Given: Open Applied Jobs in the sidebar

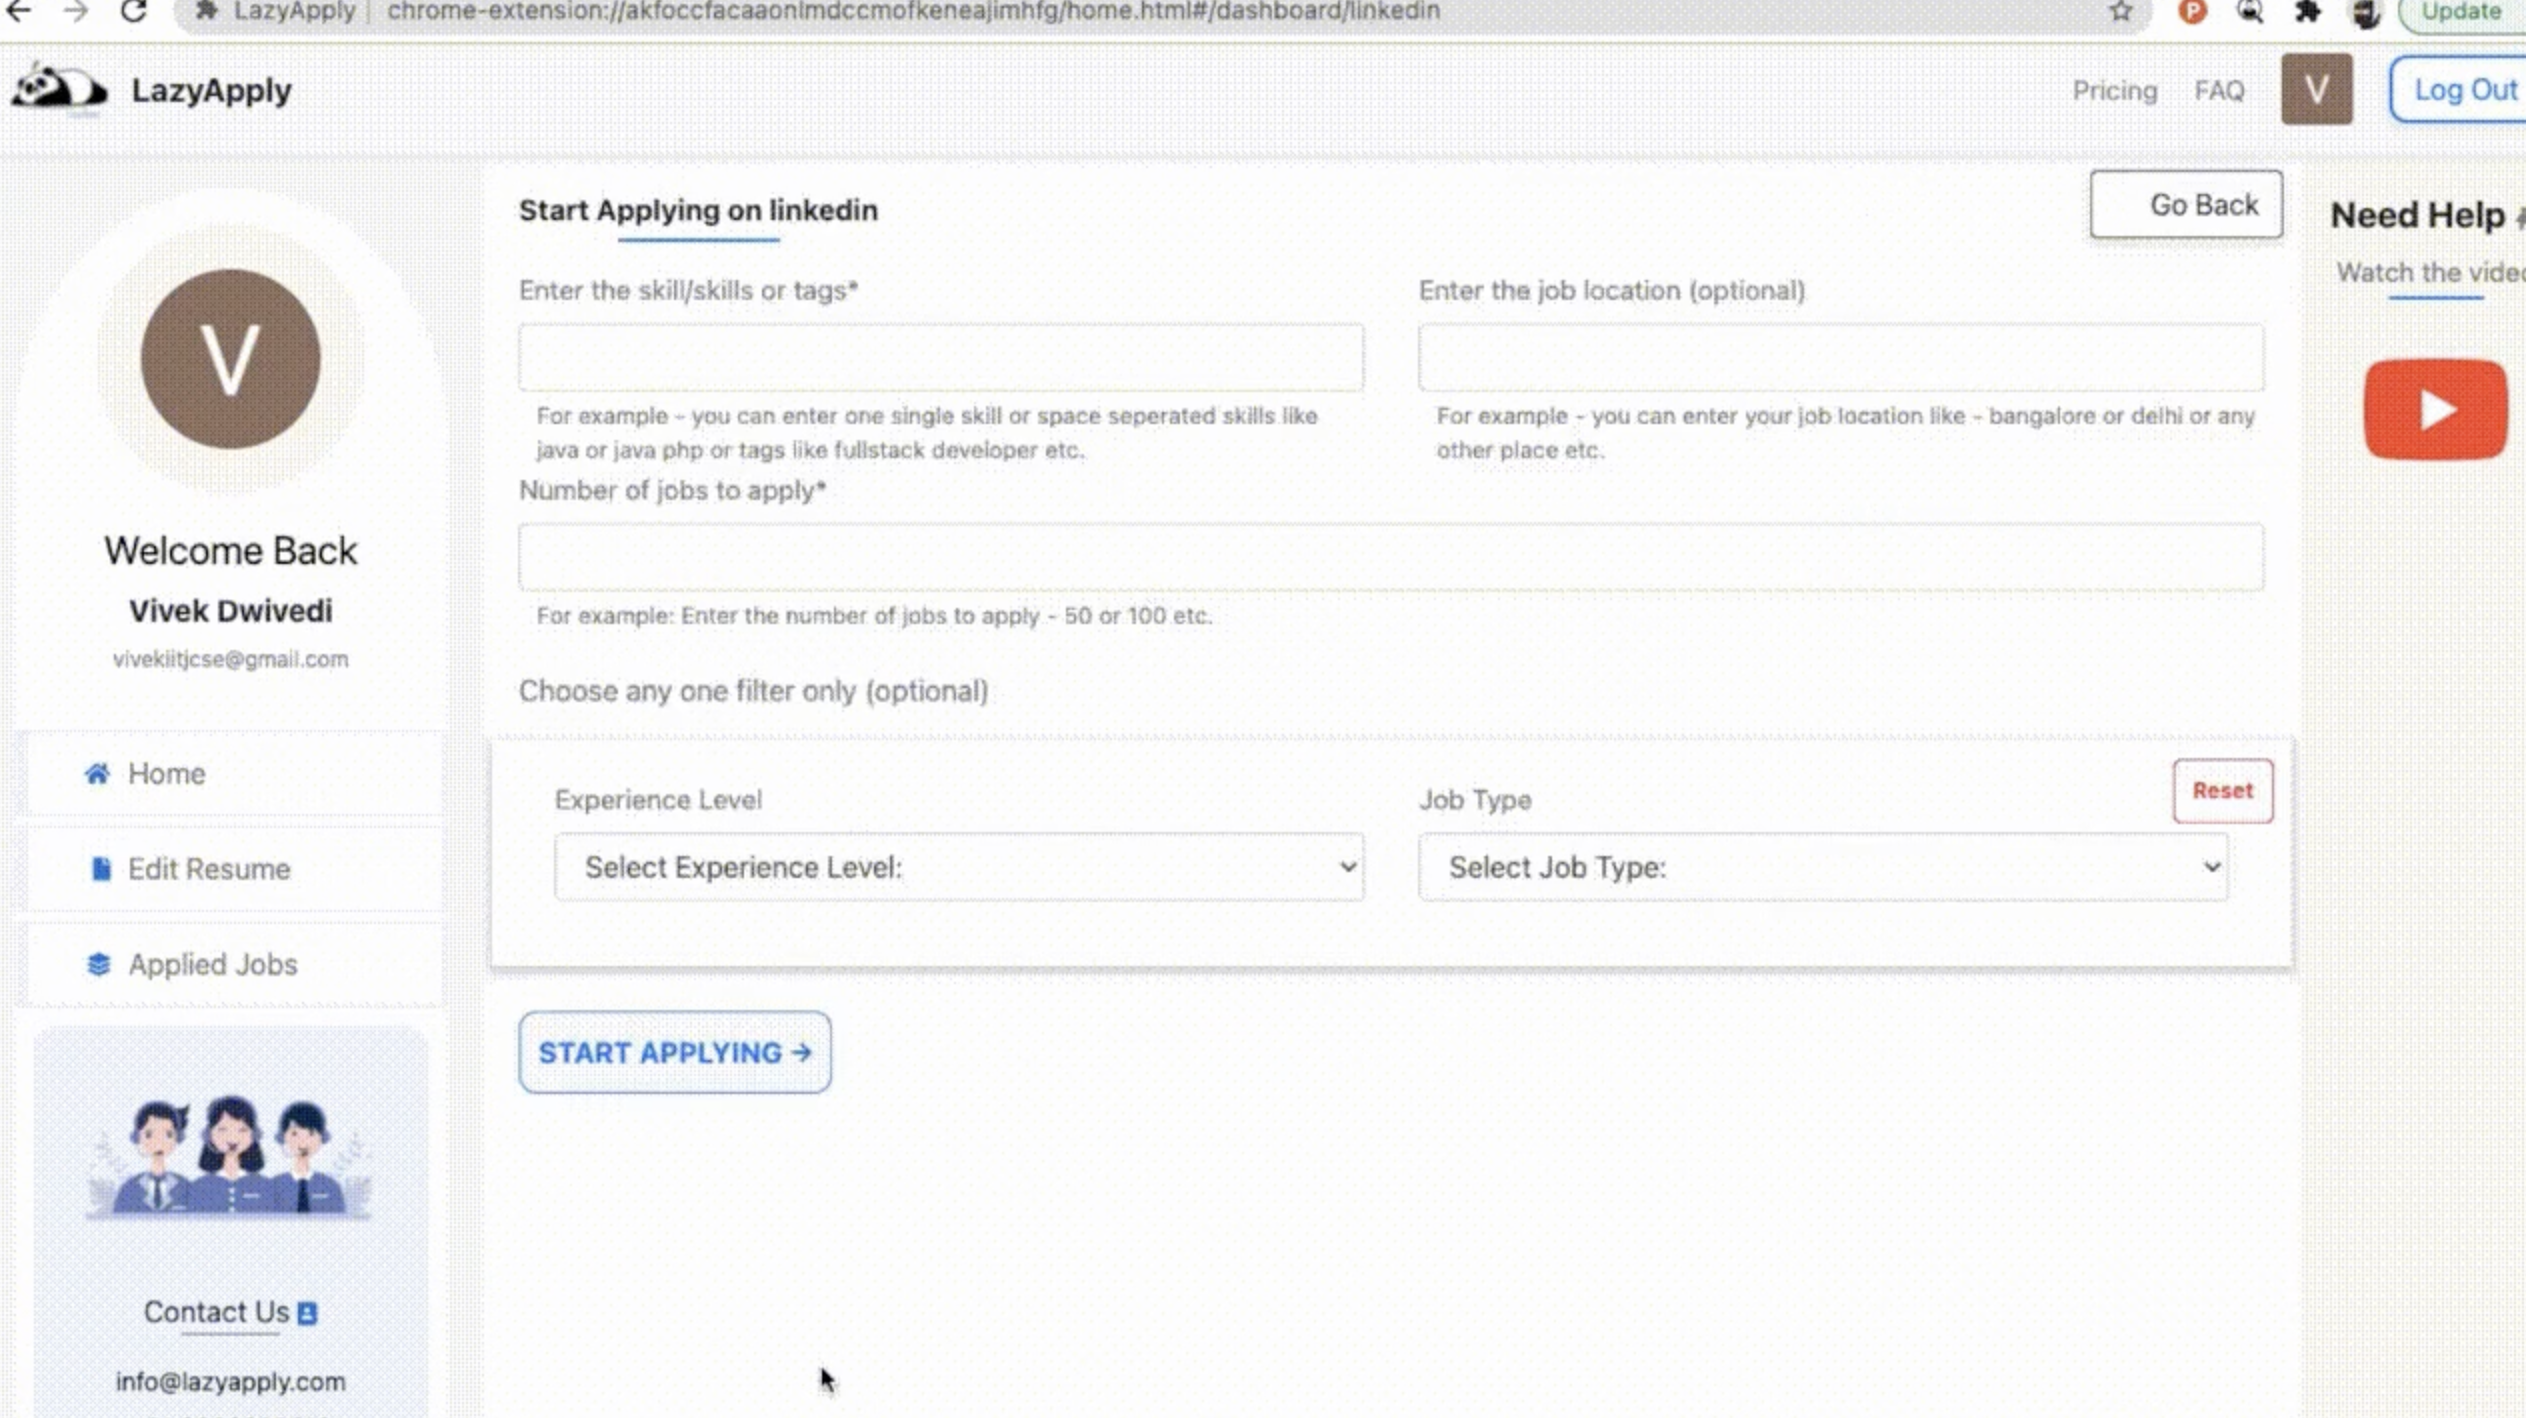Looking at the screenshot, I should tap(233, 964).
